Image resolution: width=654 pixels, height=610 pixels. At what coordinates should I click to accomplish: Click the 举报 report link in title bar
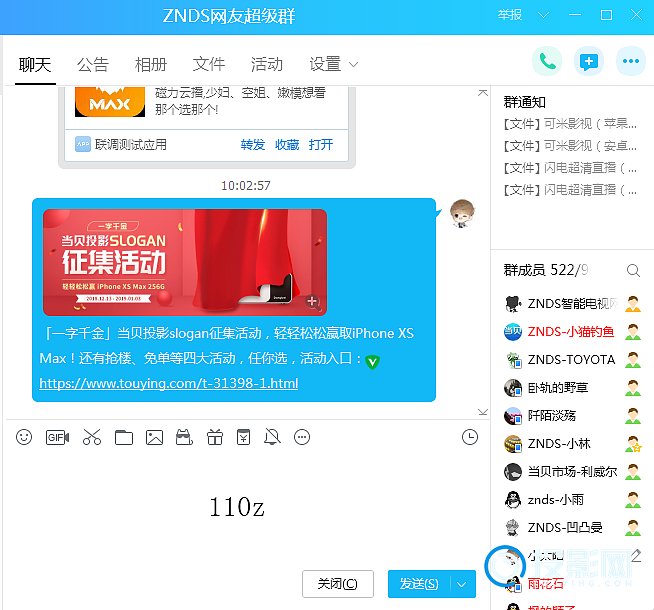(510, 15)
